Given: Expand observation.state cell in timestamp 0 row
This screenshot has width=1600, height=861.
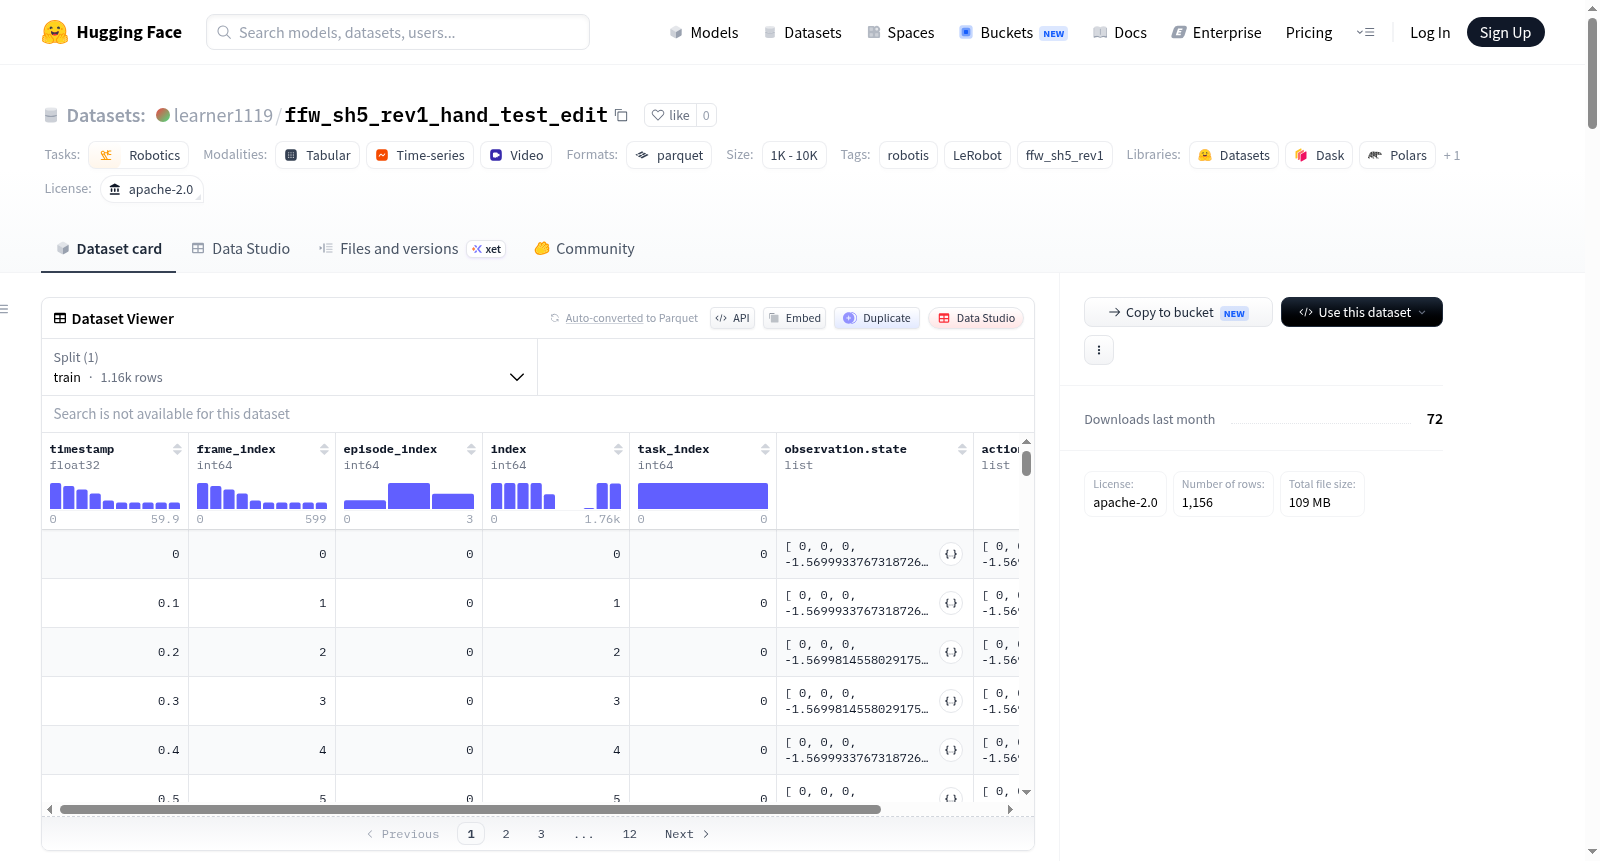Looking at the screenshot, I should 951,554.
